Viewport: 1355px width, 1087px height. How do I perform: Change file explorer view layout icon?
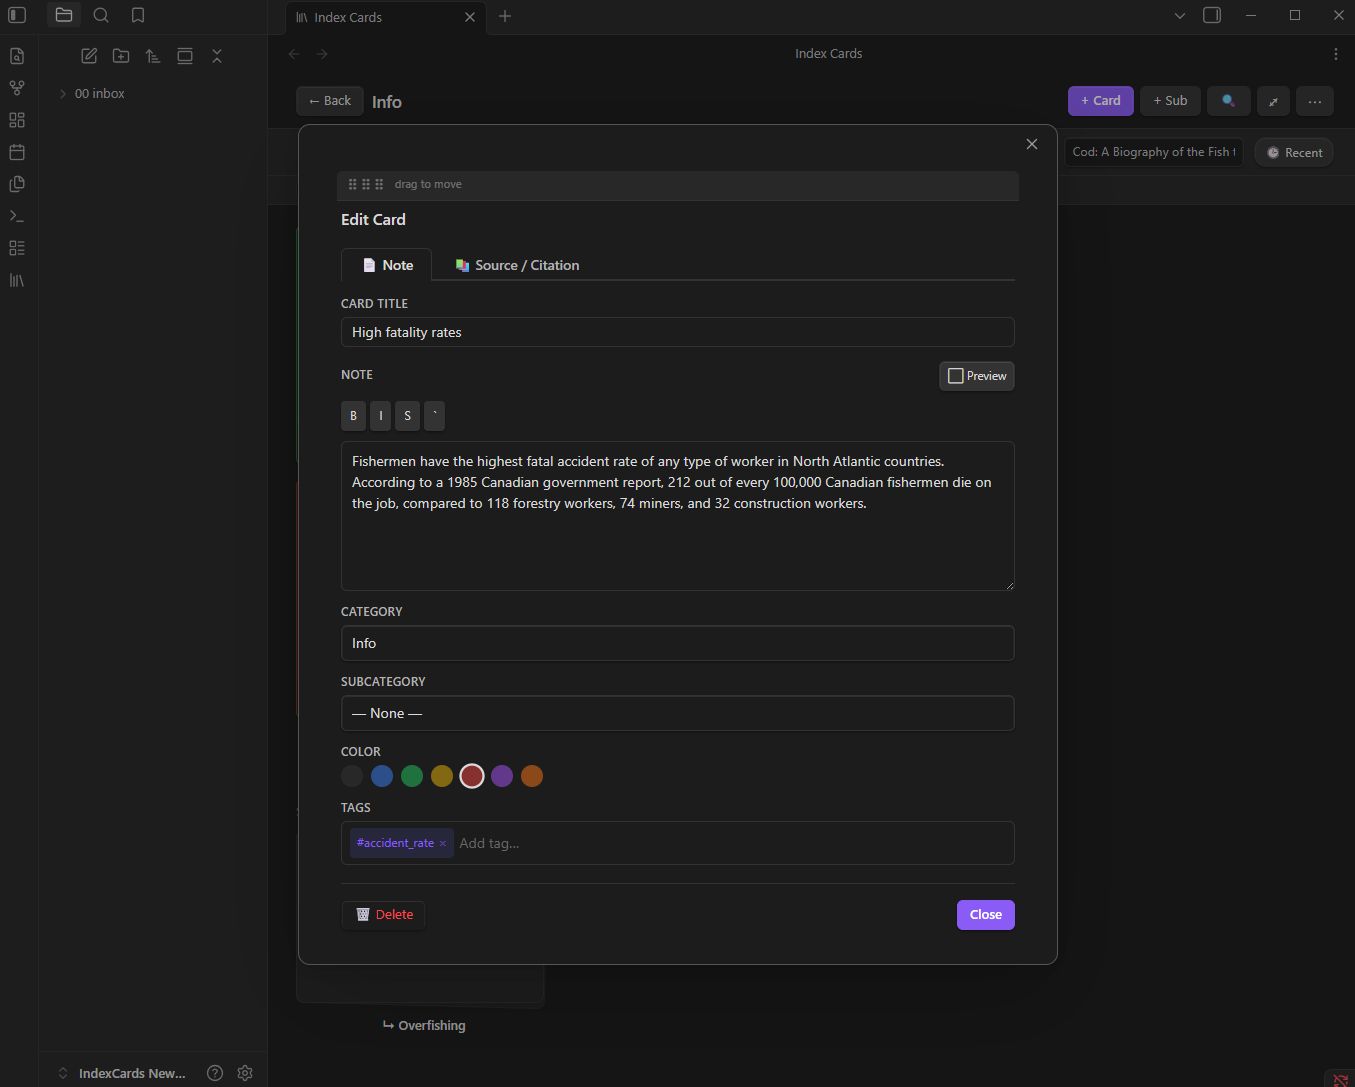point(185,56)
